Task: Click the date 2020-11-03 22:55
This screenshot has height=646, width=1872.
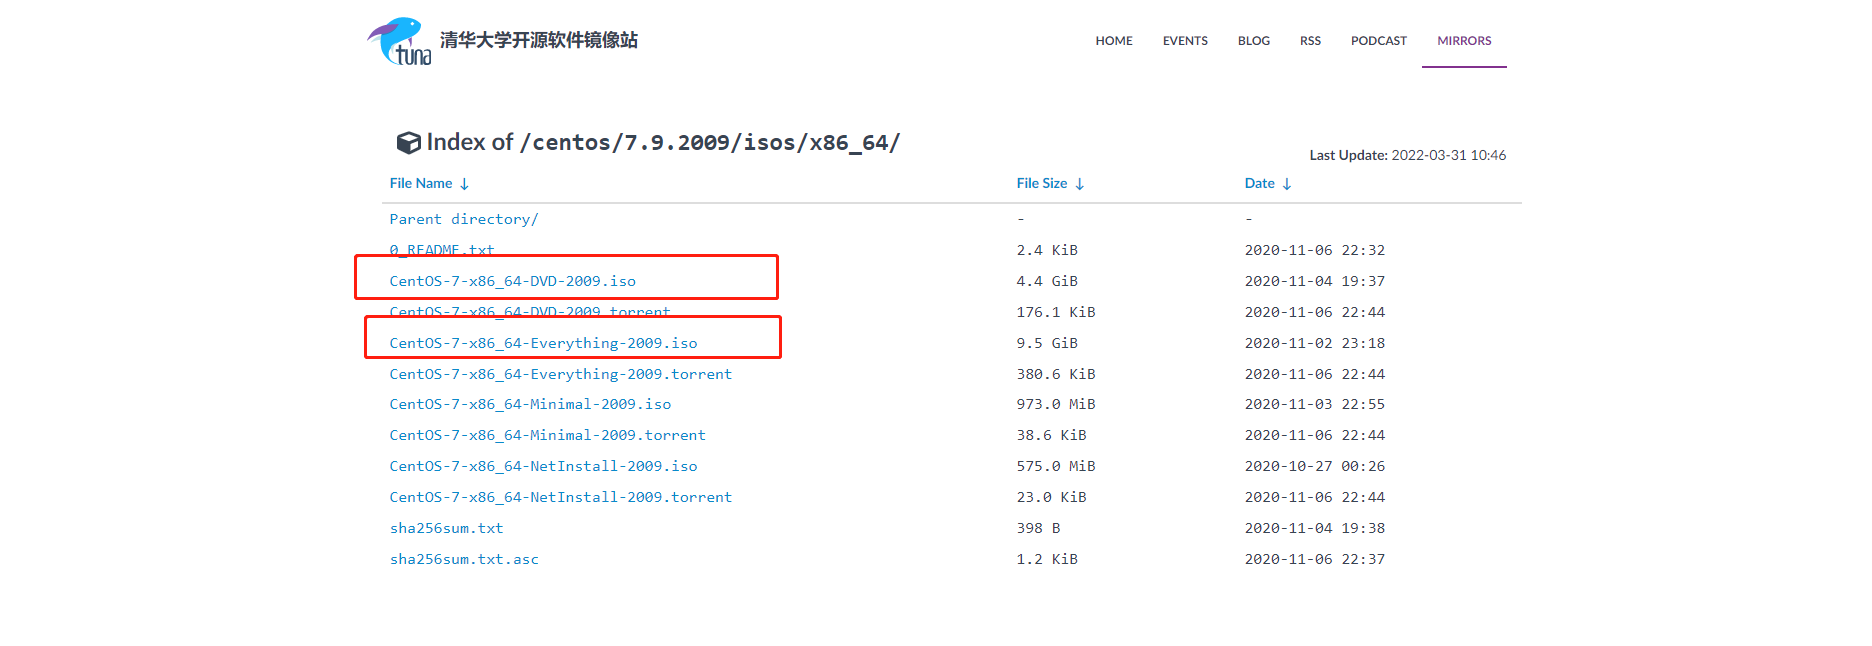Action: [x=1315, y=404]
